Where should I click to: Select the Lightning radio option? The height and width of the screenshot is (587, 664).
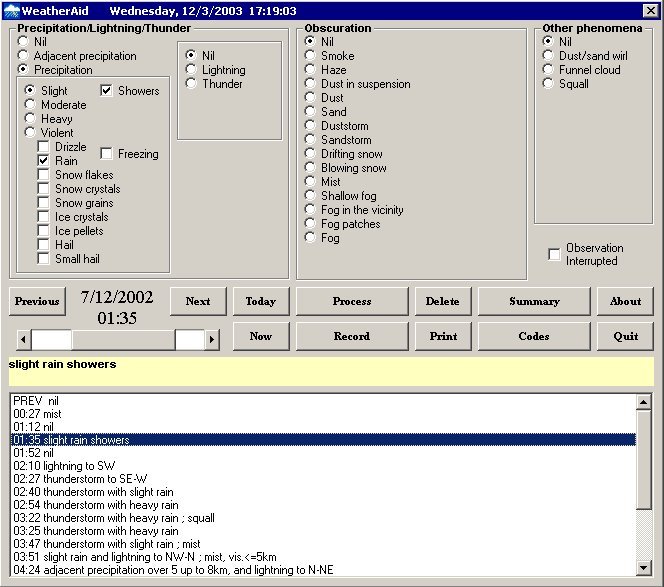click(x=191, y=69)
